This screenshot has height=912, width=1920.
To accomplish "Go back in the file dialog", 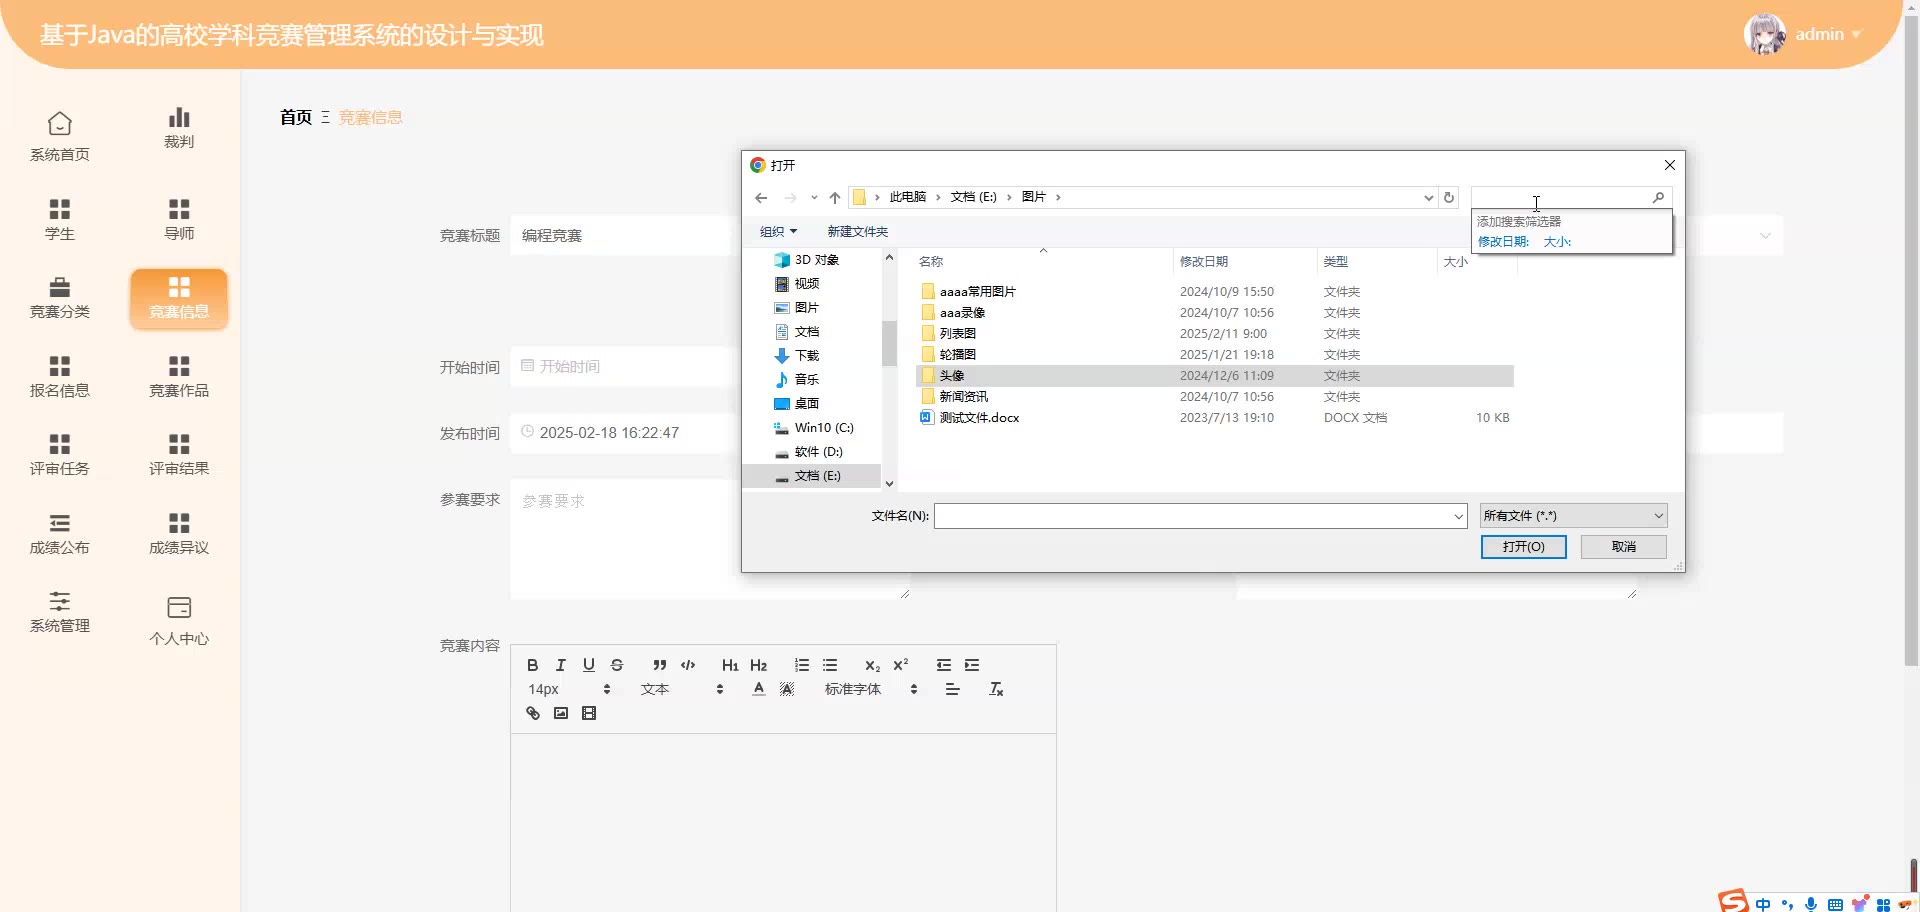I will [761, 198].
